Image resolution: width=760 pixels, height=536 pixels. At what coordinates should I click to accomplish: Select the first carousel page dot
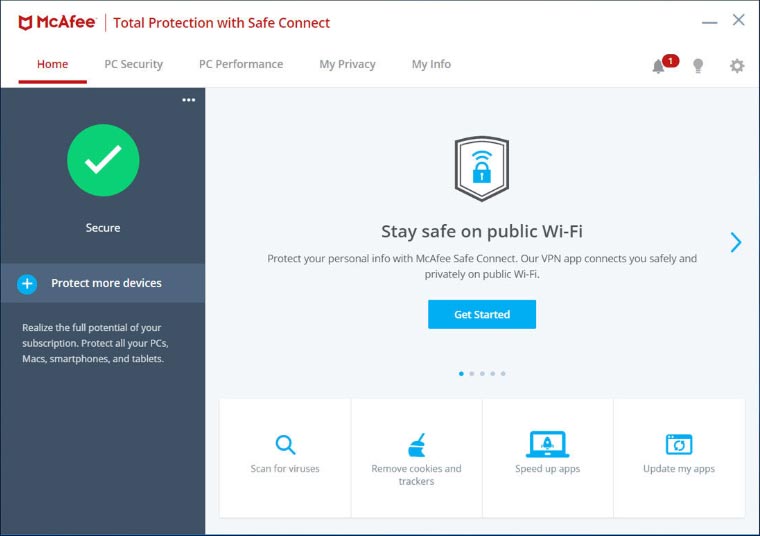tap(461, 374)
